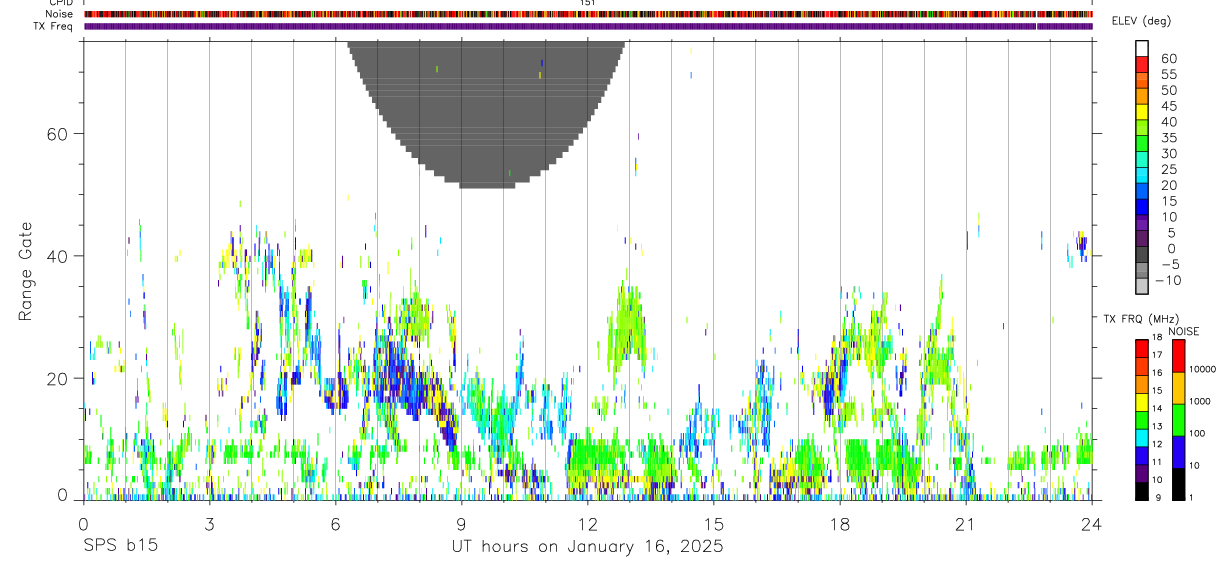
Task: Click the '15' tick on the UT hours axis
Action: pos(714,523)
